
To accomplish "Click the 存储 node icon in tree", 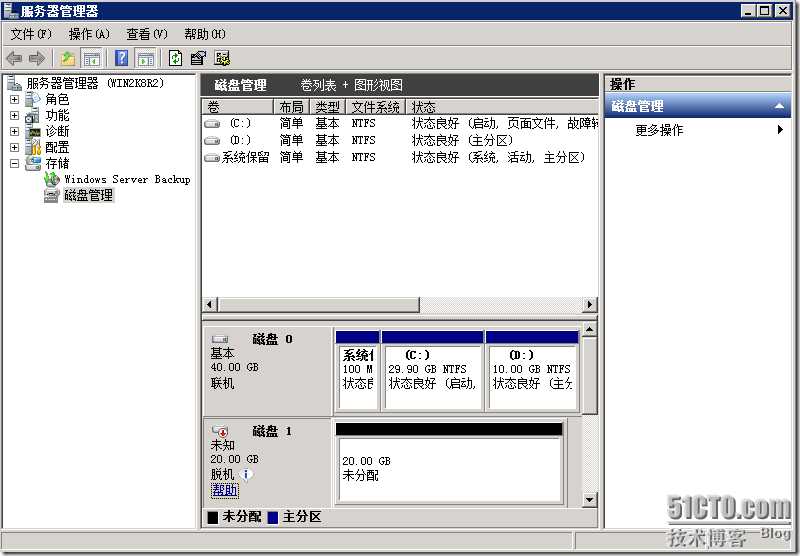I will click(x=33, y=163).
